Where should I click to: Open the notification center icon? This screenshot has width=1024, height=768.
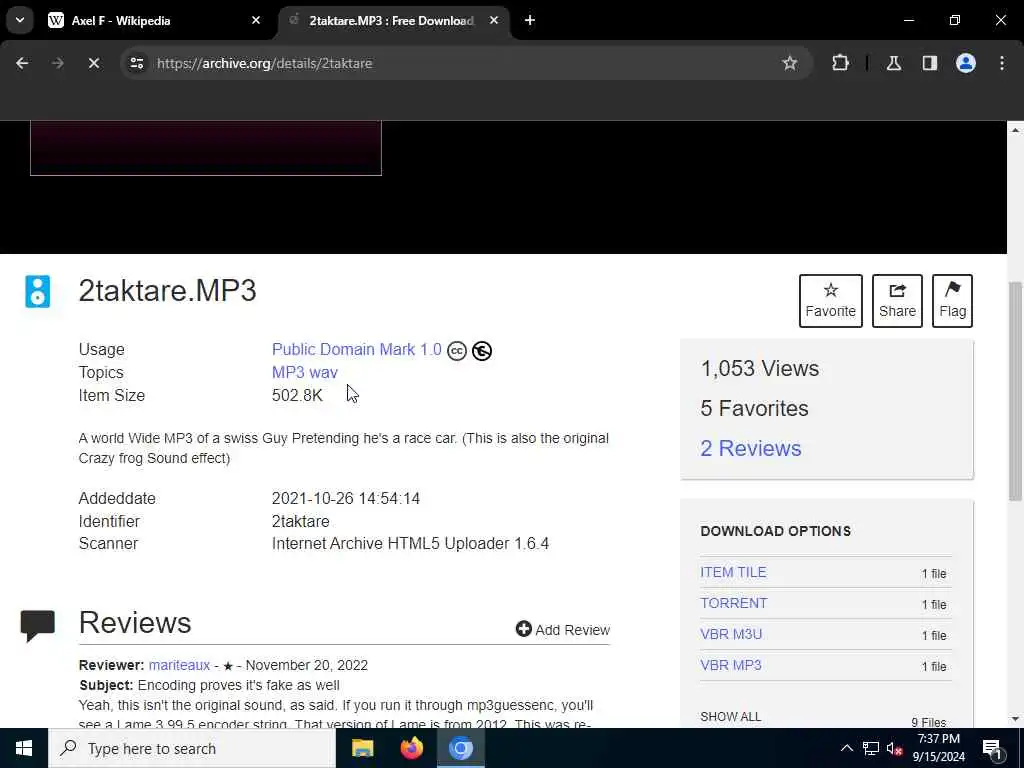coord(992,748)
